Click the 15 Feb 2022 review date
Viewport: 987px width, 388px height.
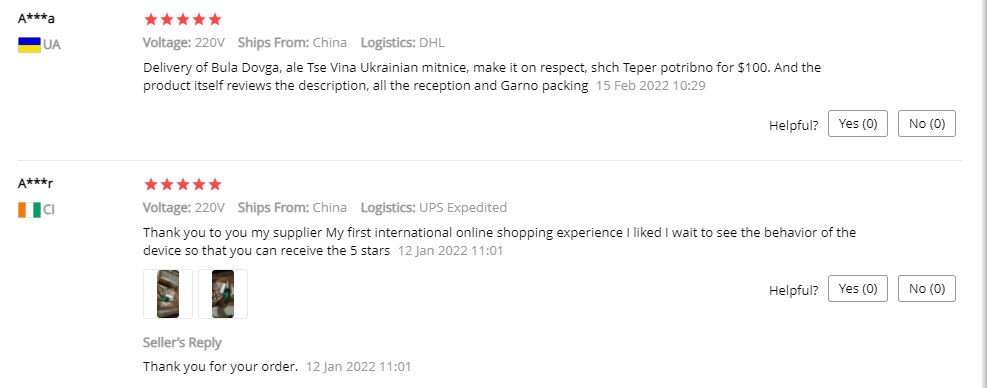[650, 86]
